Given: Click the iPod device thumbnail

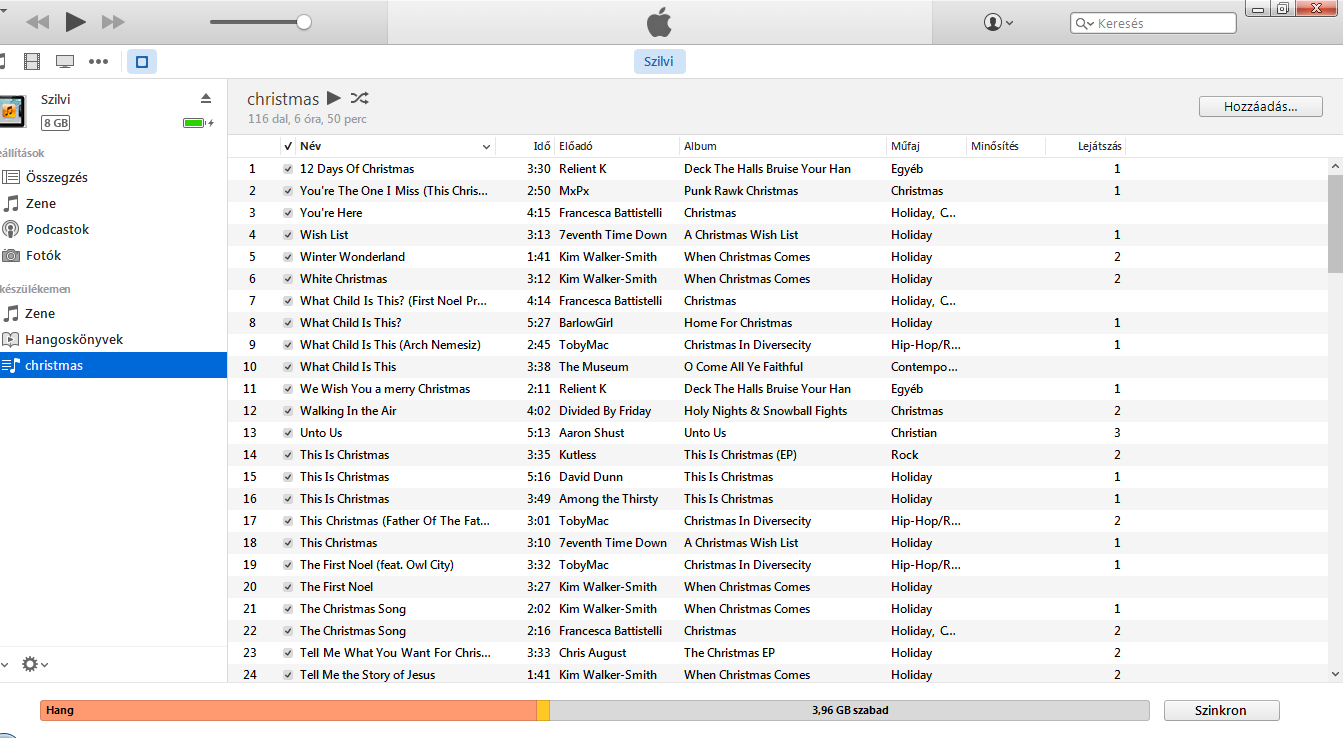Looking at the screenshot, I should (12, 112).
